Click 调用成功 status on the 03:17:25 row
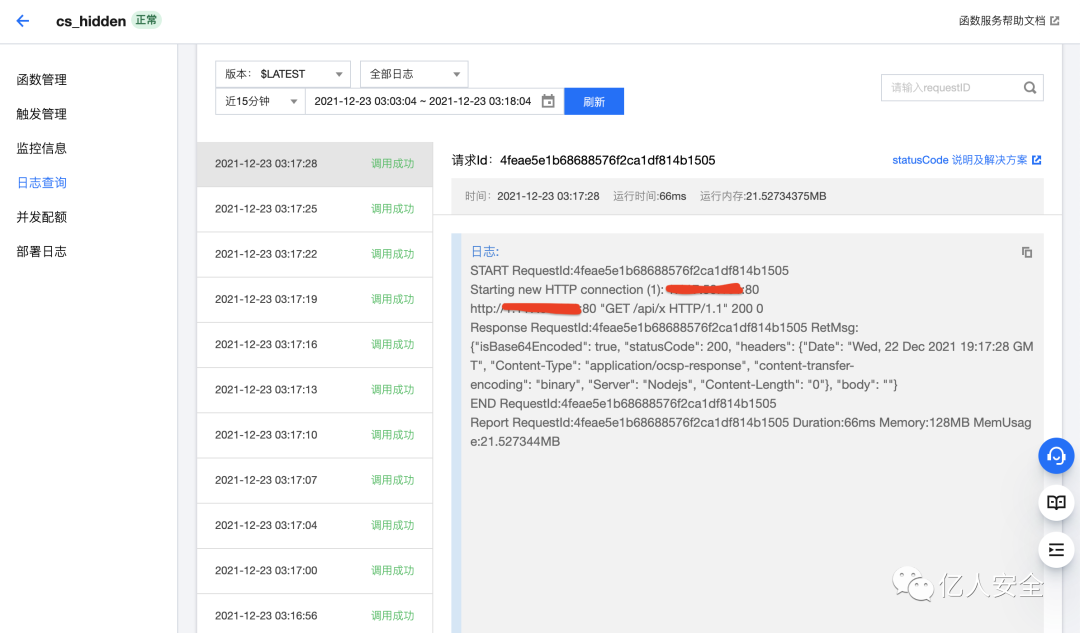 pos(393,209)
